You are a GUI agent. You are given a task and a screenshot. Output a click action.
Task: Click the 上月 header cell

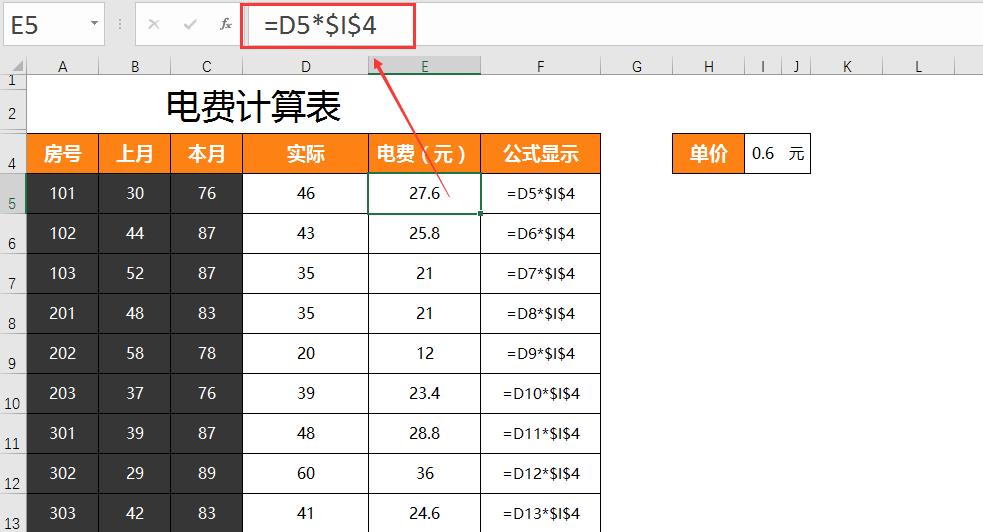[135, 154]
